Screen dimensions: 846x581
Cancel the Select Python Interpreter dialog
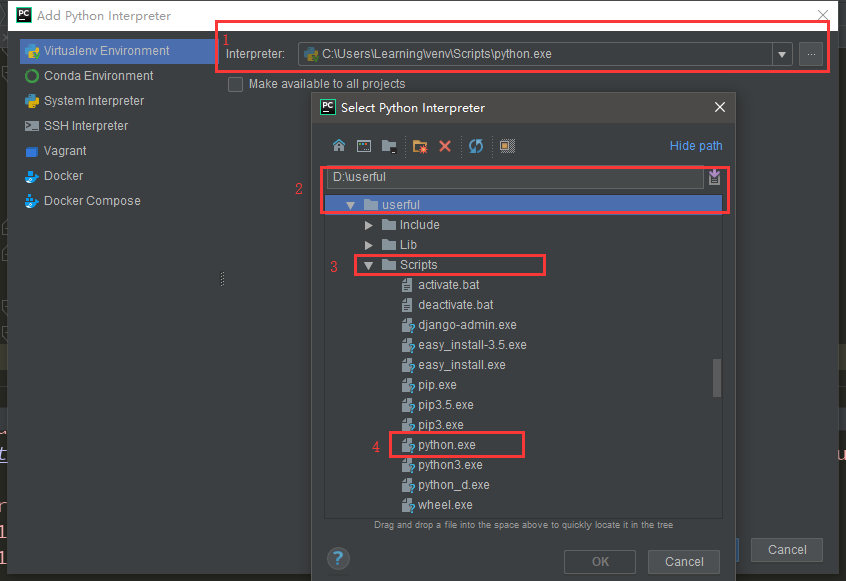[684, 562]
